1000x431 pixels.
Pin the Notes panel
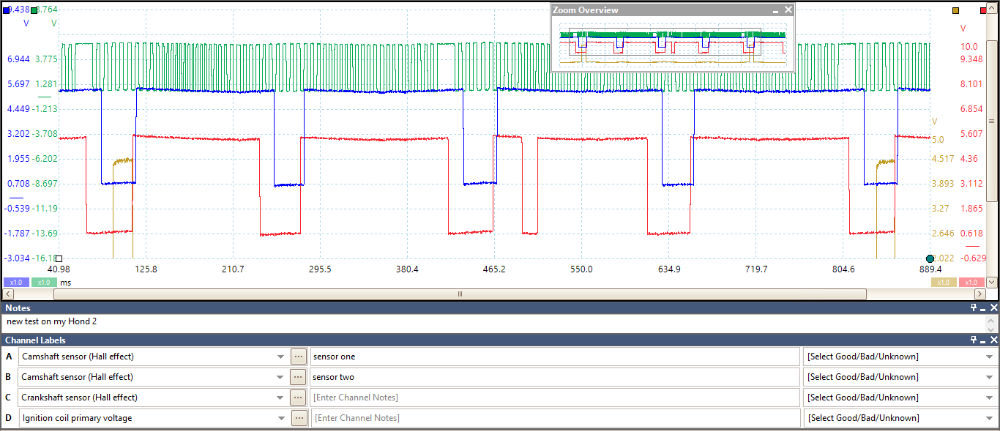click(x=973, y=309)
